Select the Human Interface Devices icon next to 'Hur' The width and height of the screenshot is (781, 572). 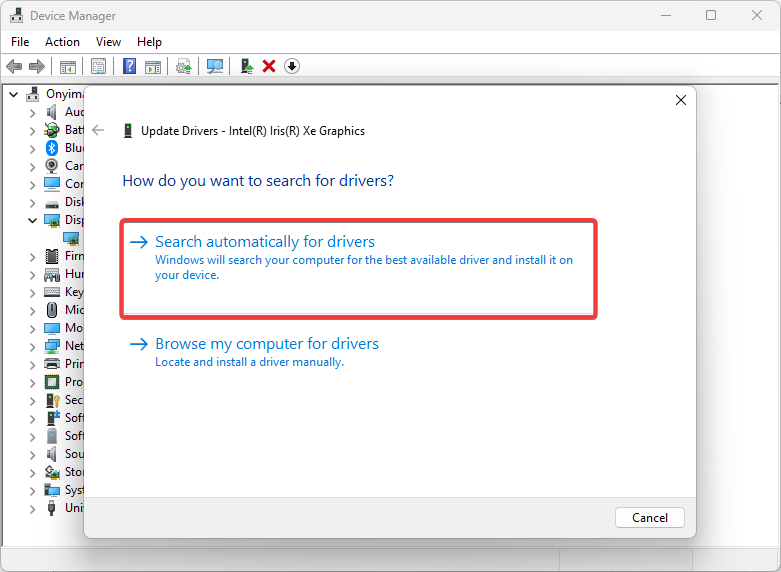tap(52, 275)
